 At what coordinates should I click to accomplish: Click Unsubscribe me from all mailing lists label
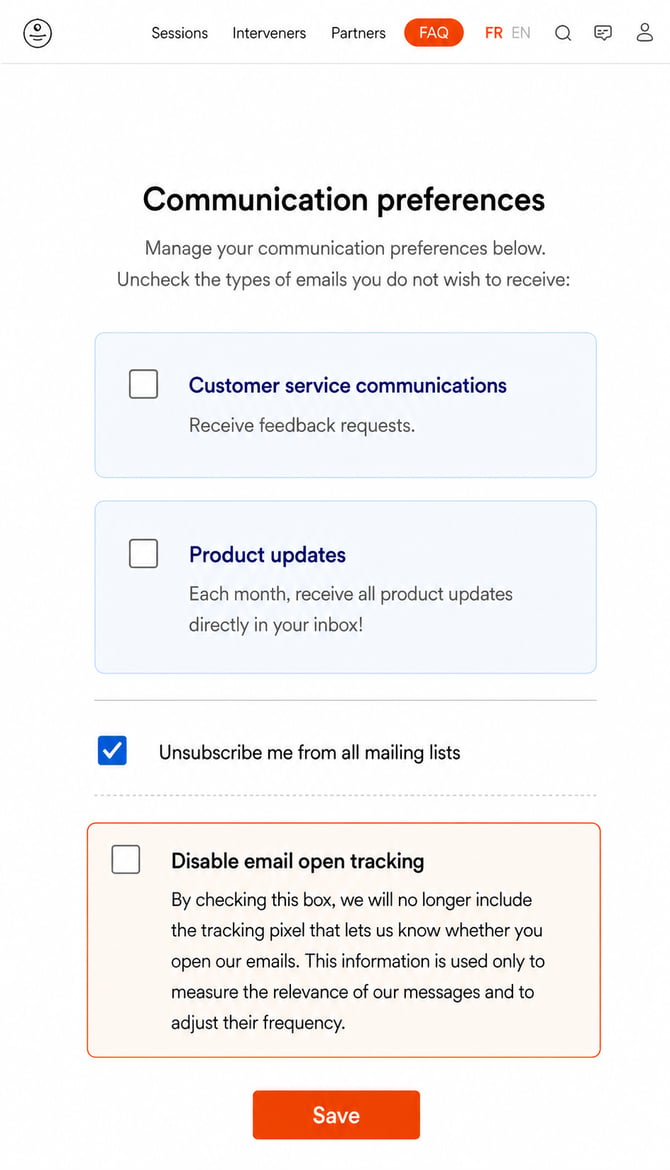coord(310,752)
